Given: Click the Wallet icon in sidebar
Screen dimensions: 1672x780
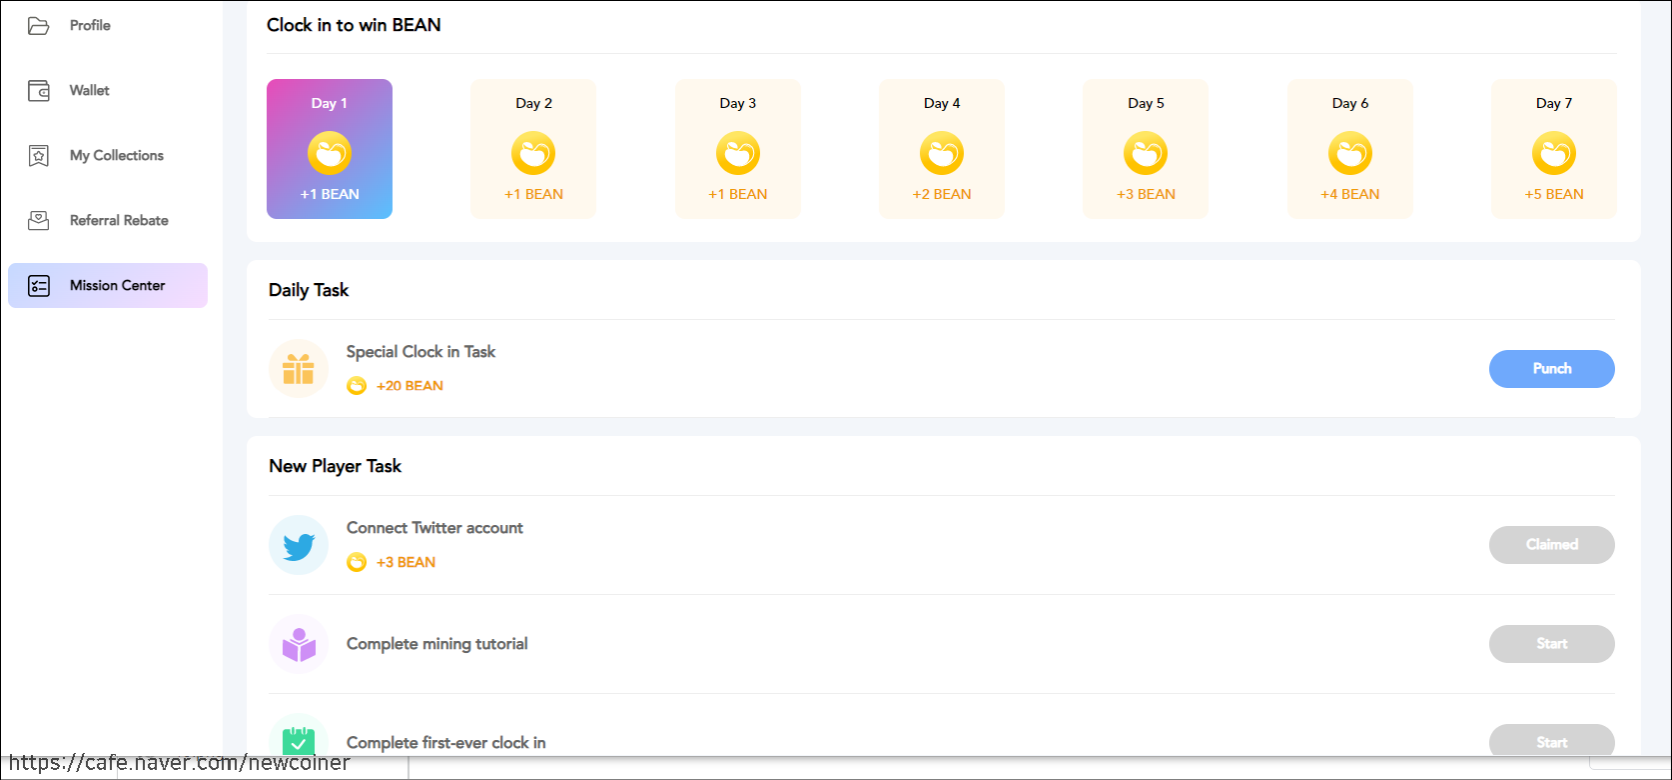Looking at the screenshot, I should tap(38, 91).
